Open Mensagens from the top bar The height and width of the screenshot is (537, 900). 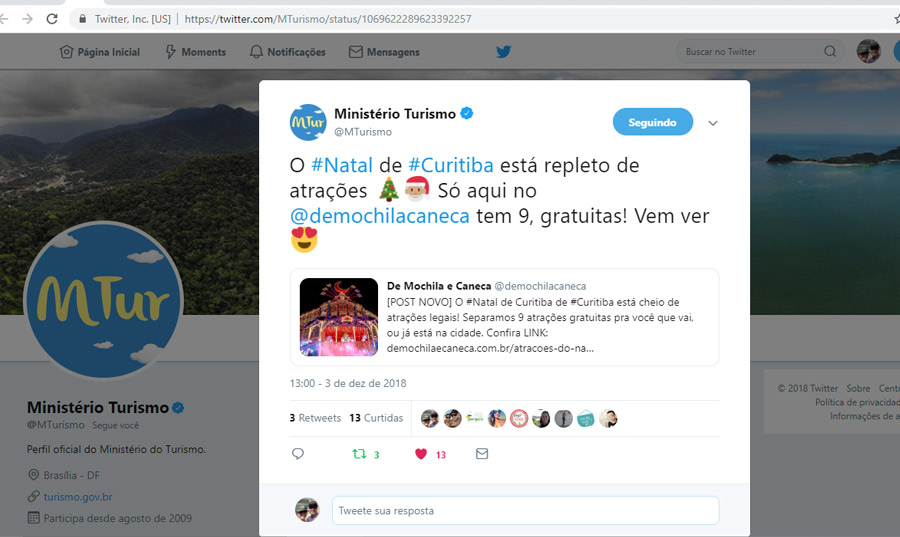pos(384,52)
